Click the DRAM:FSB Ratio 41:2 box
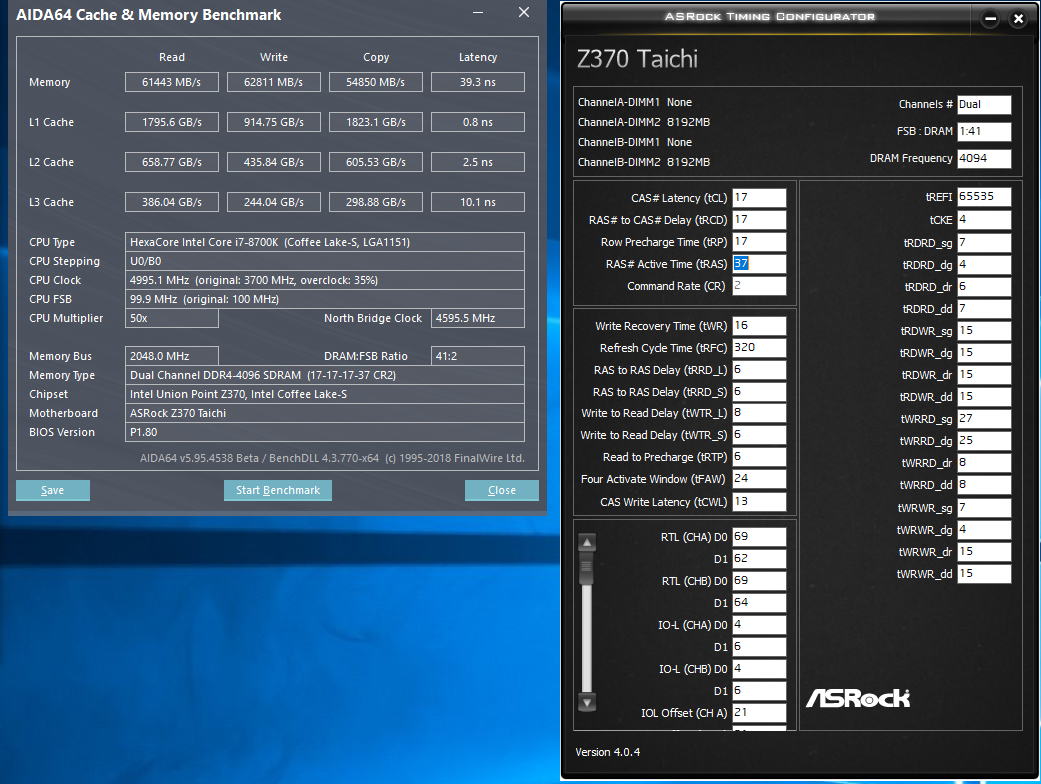This screenshot has width=1041, height=784. coord(478,356)
